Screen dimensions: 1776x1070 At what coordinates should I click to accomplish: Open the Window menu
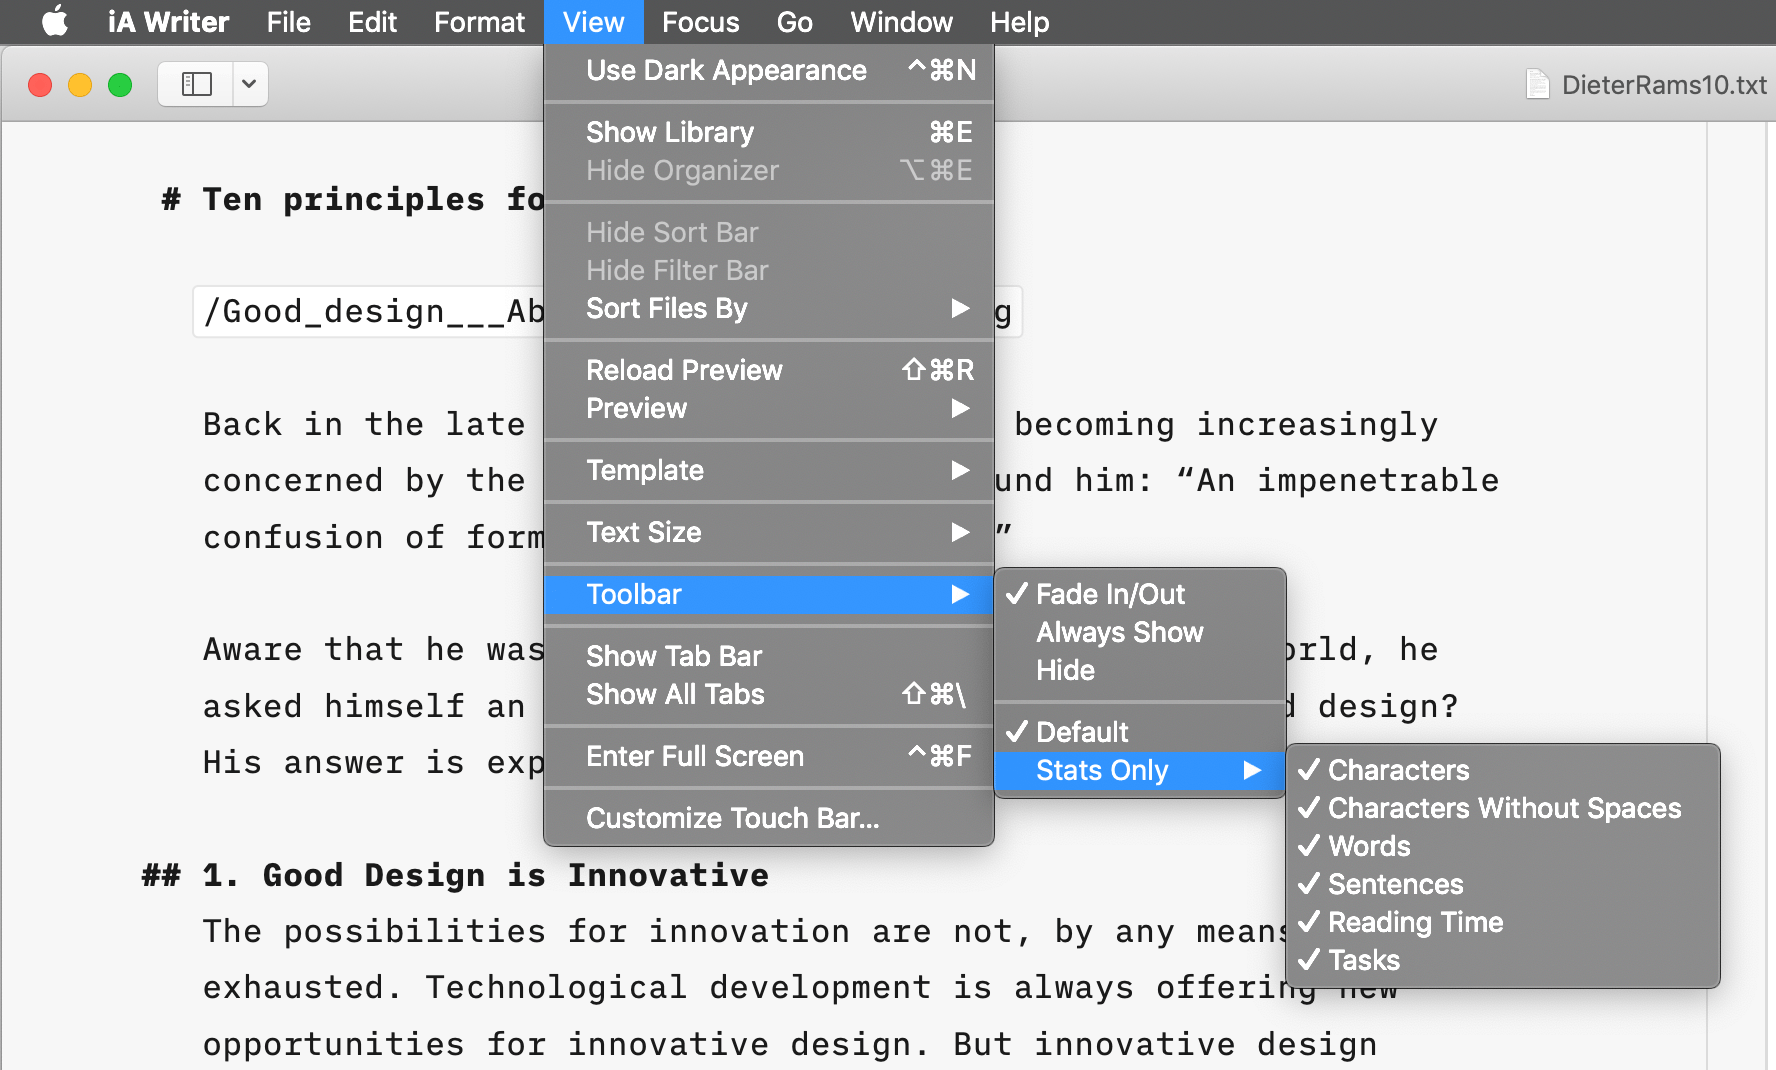901,22
